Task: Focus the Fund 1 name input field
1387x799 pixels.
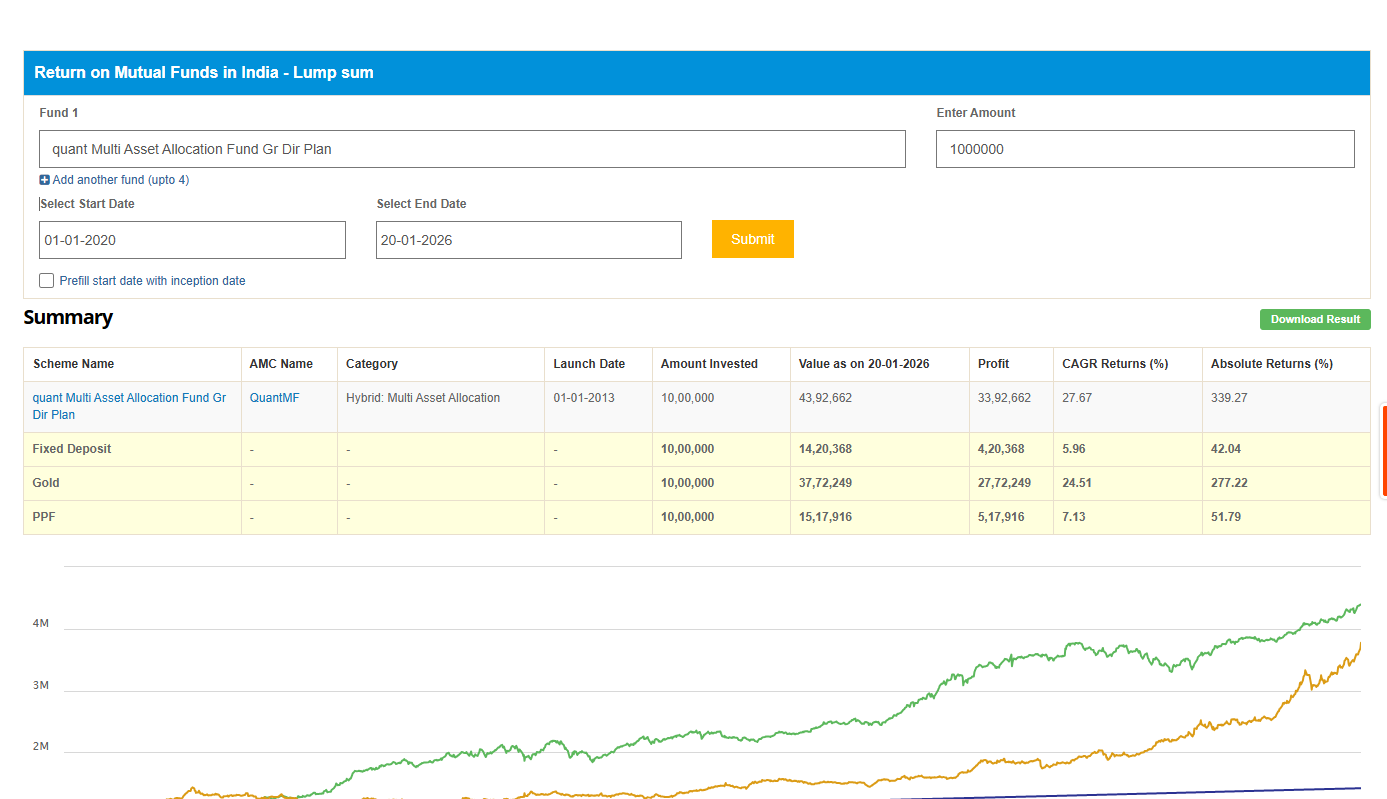Action: tap(472, 149)
